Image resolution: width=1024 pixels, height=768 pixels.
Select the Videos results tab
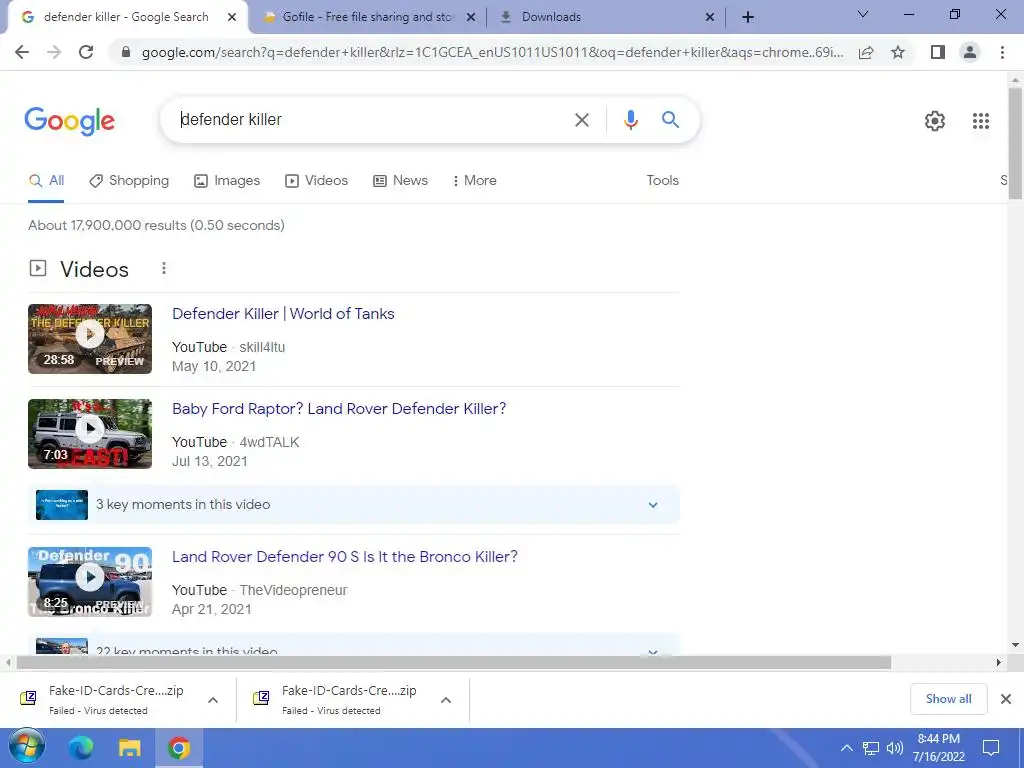pyautogui.click(x=317, y=181)
